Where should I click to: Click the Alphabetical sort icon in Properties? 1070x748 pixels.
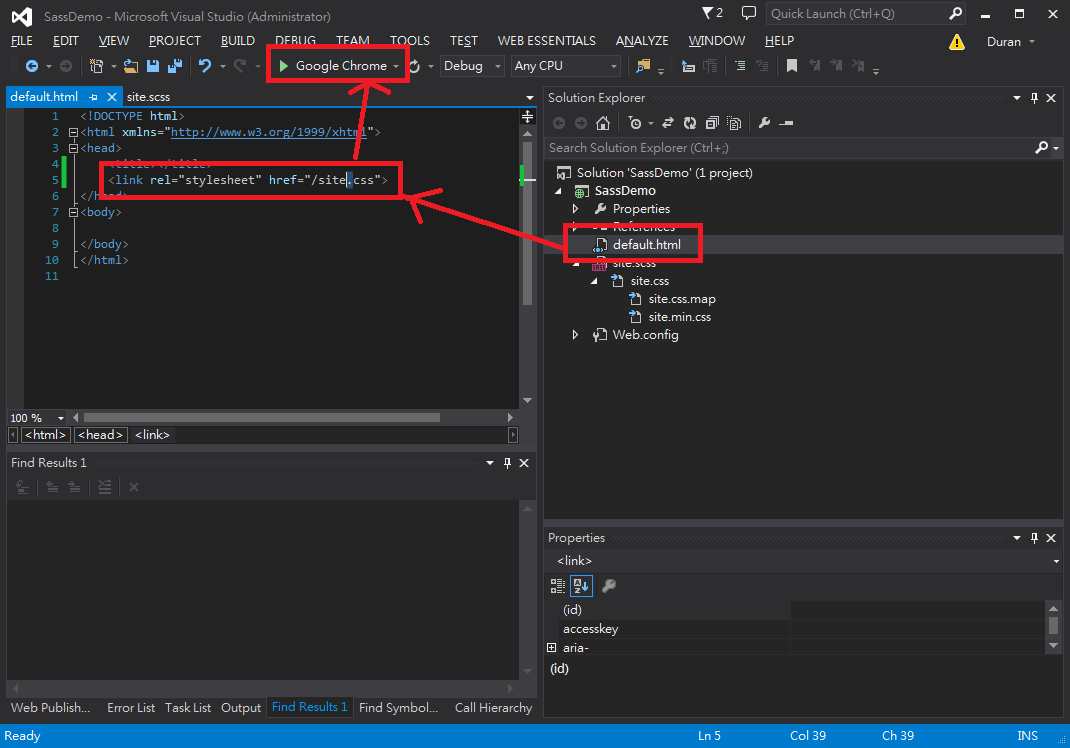coord(581,586)
